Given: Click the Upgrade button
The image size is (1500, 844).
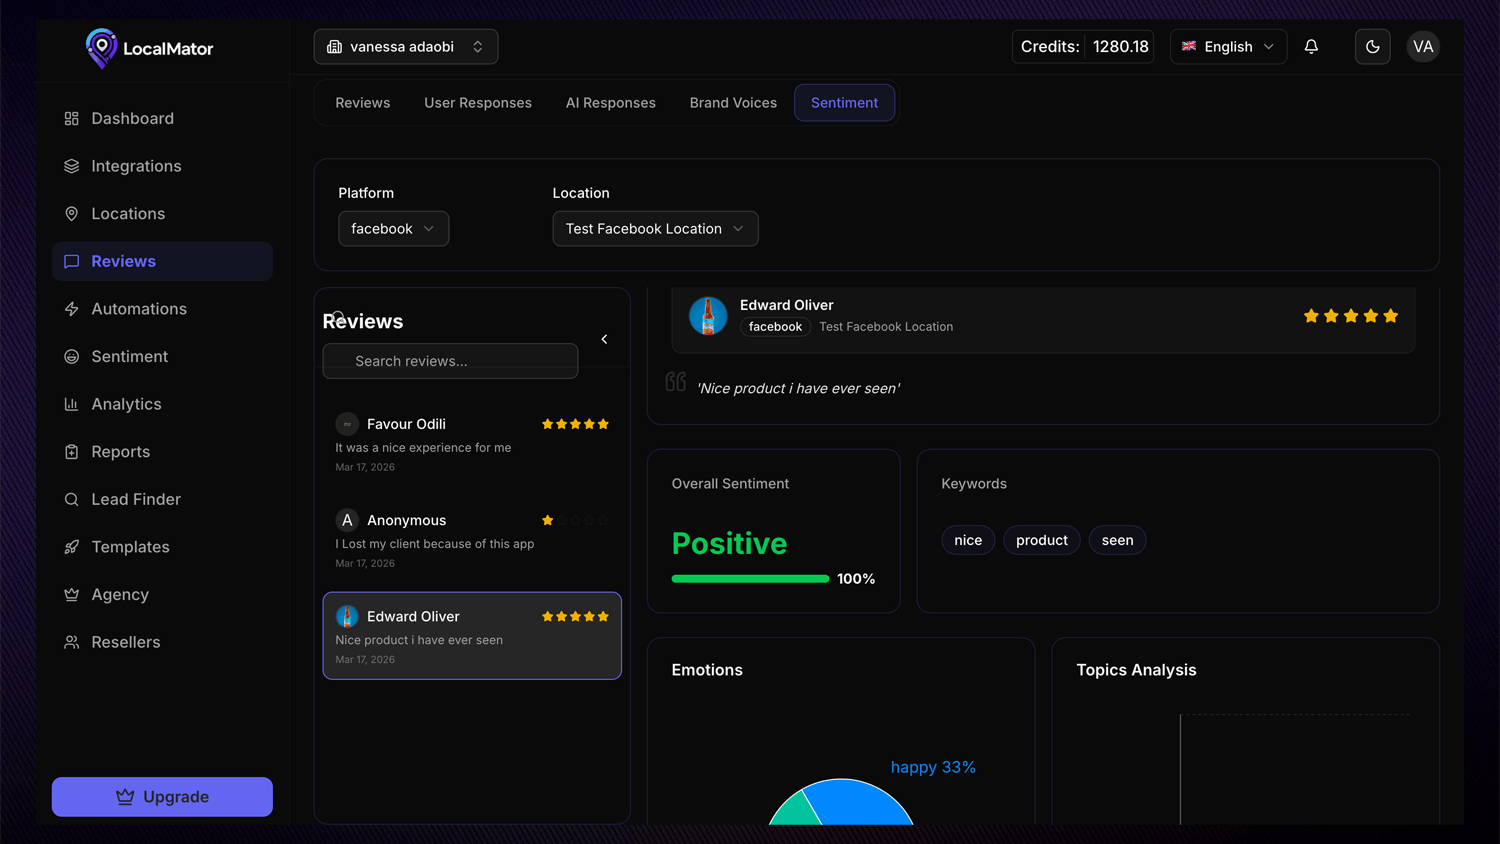Looking at the screenshot, I should pos(162,797).
